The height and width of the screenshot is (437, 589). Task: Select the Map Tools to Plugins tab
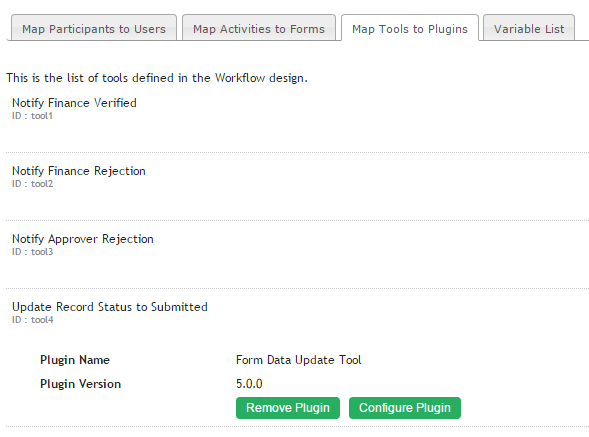tap(410, 28)
